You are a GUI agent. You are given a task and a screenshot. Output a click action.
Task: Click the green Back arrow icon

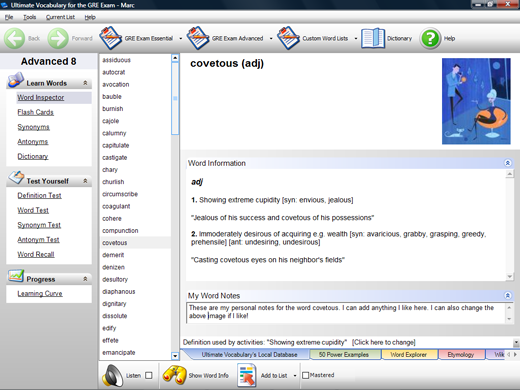click(x=14, y=38)
